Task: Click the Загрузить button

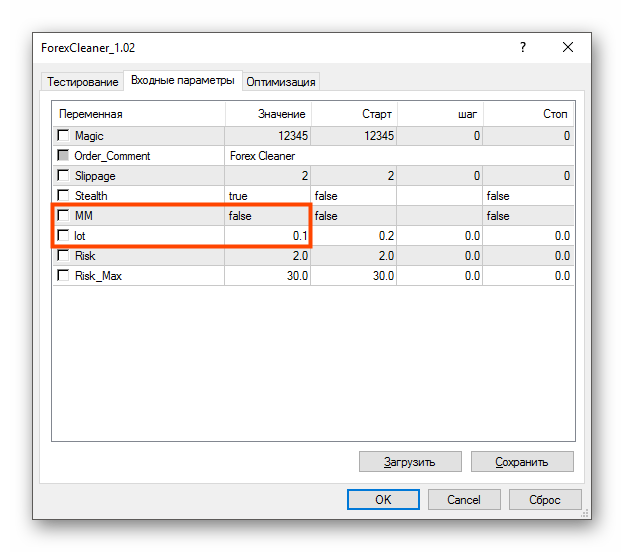Action: click(x=410, y=462)
